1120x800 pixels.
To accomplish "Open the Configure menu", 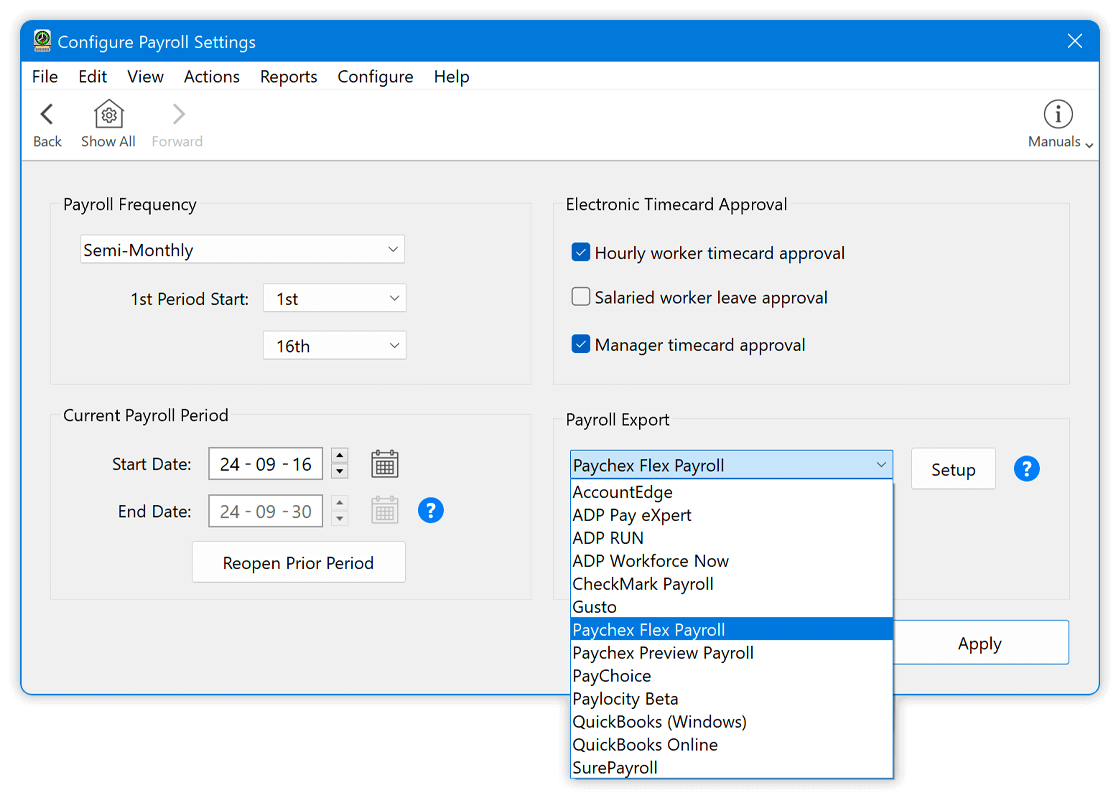I will (x=375, y=76).
